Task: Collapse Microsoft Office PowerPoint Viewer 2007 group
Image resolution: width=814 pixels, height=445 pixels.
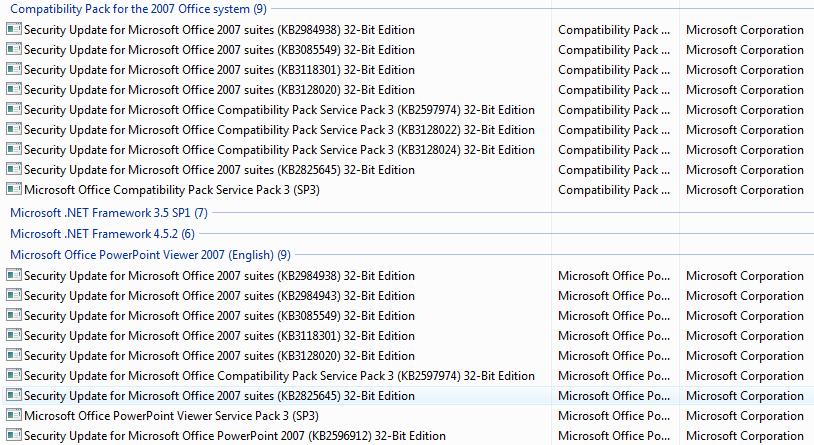Action: point(150,255)
